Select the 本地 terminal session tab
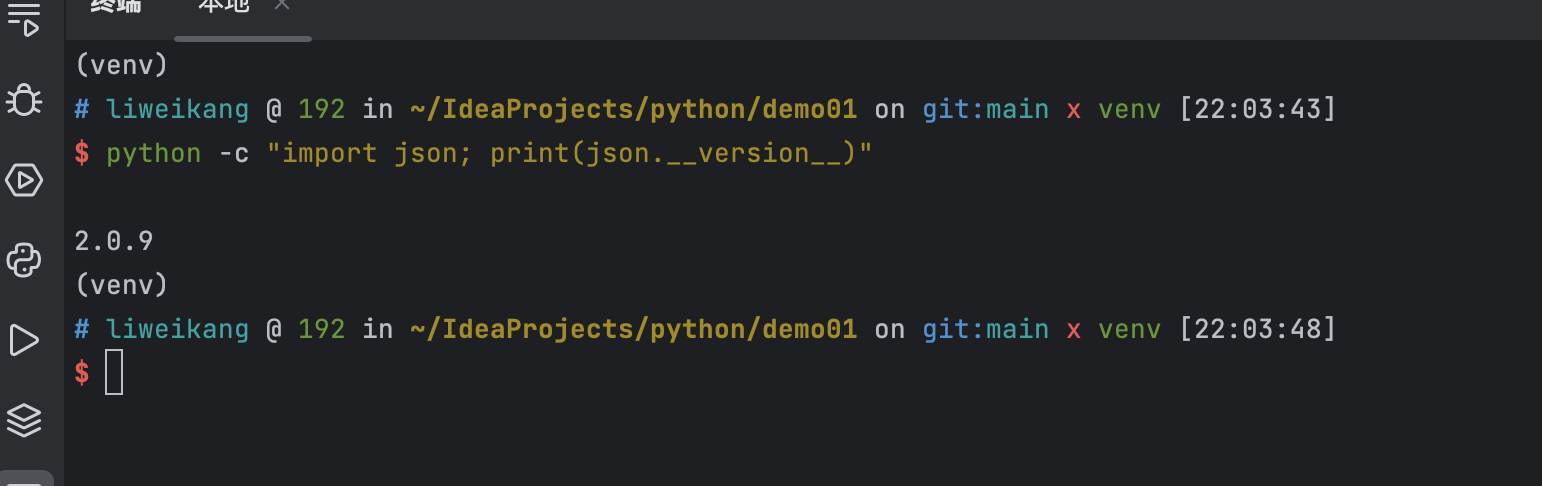1542x486 pixels. [224, 5]
